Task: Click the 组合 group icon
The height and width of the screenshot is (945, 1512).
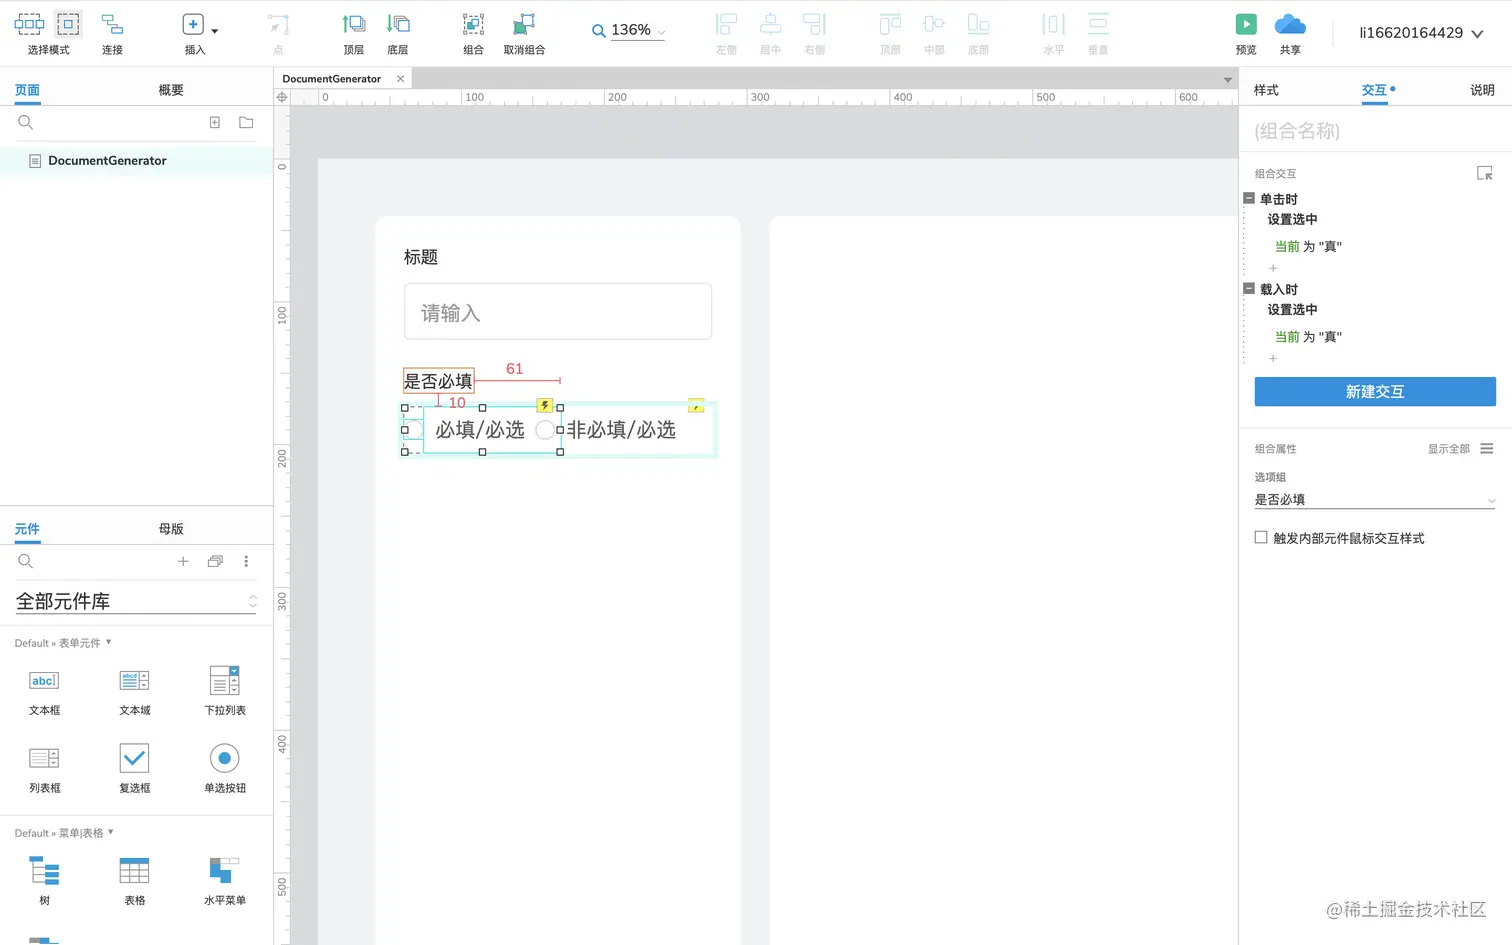Action: 474,24
